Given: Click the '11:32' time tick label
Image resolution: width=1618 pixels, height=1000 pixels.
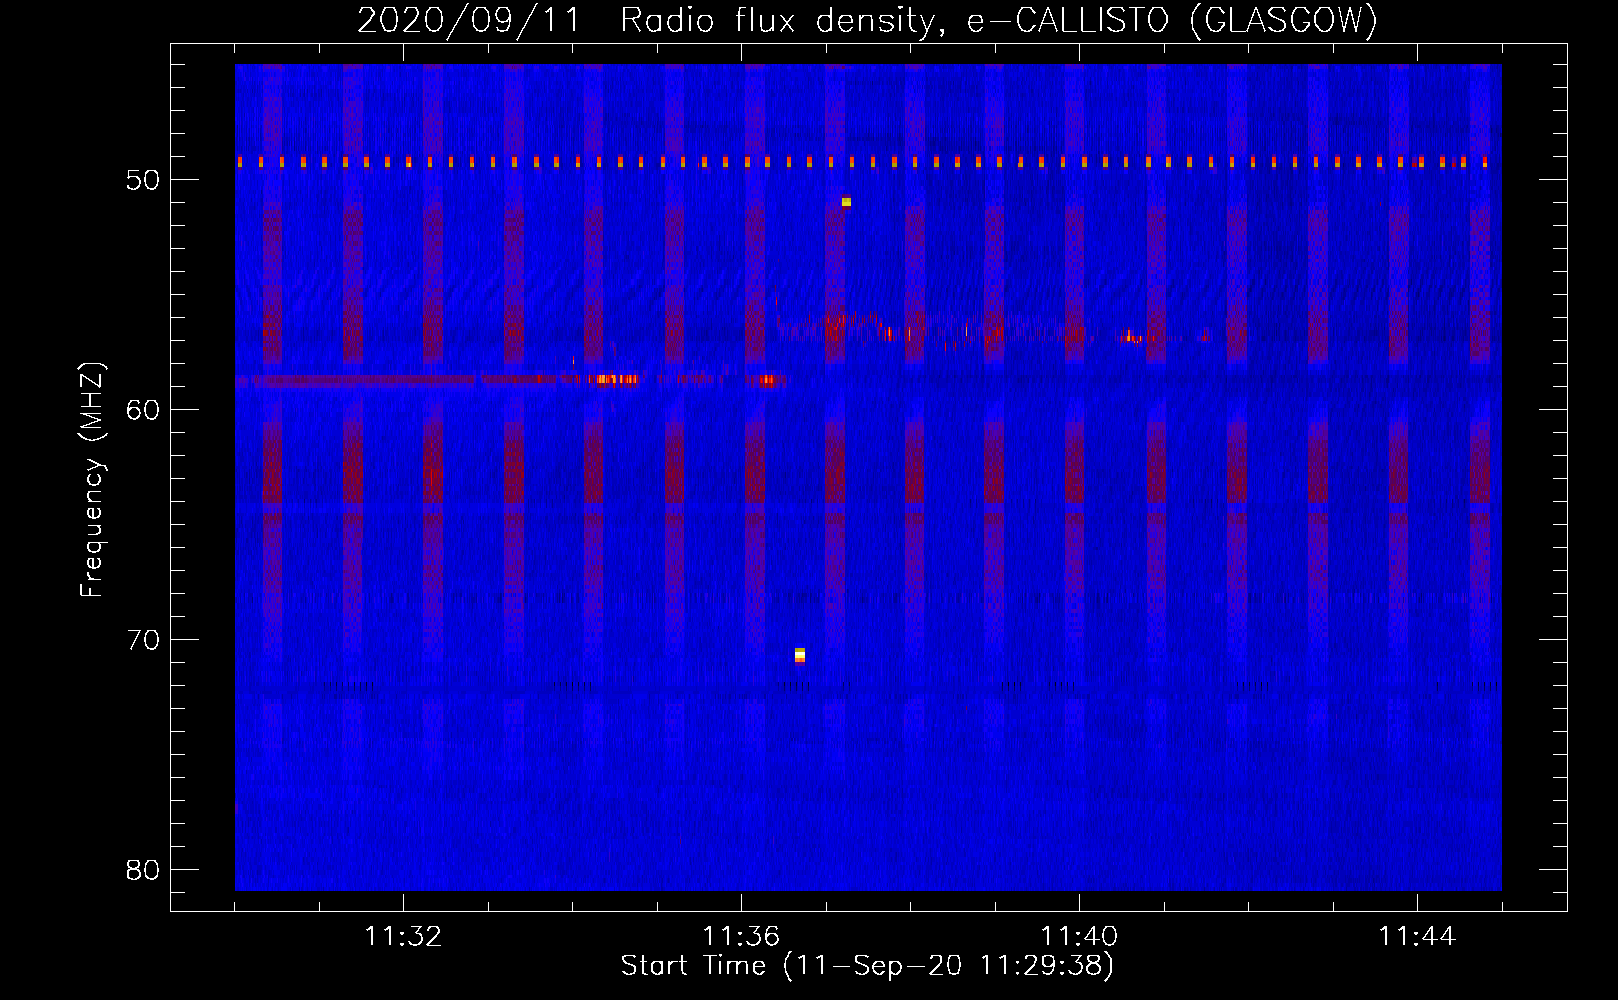Looking at the screenshot, I should [403, 936].
